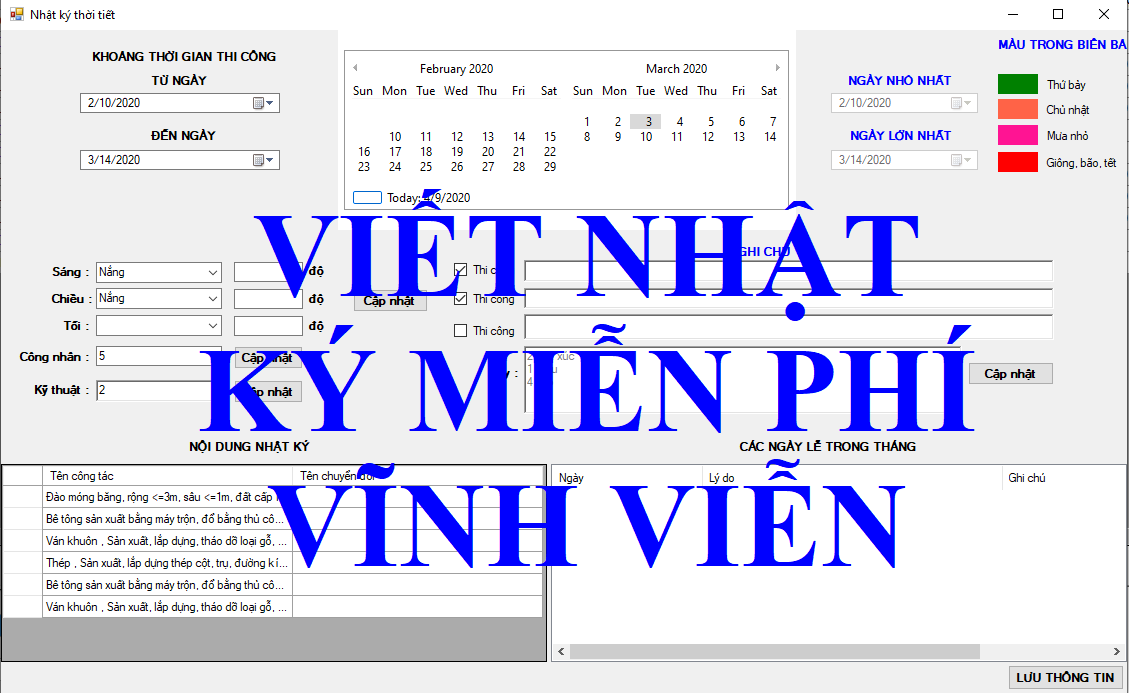Click left arrow of holidays table scrollbar
The width and height of the screenshot is (1129, 693).
click(x=561, y=652)
